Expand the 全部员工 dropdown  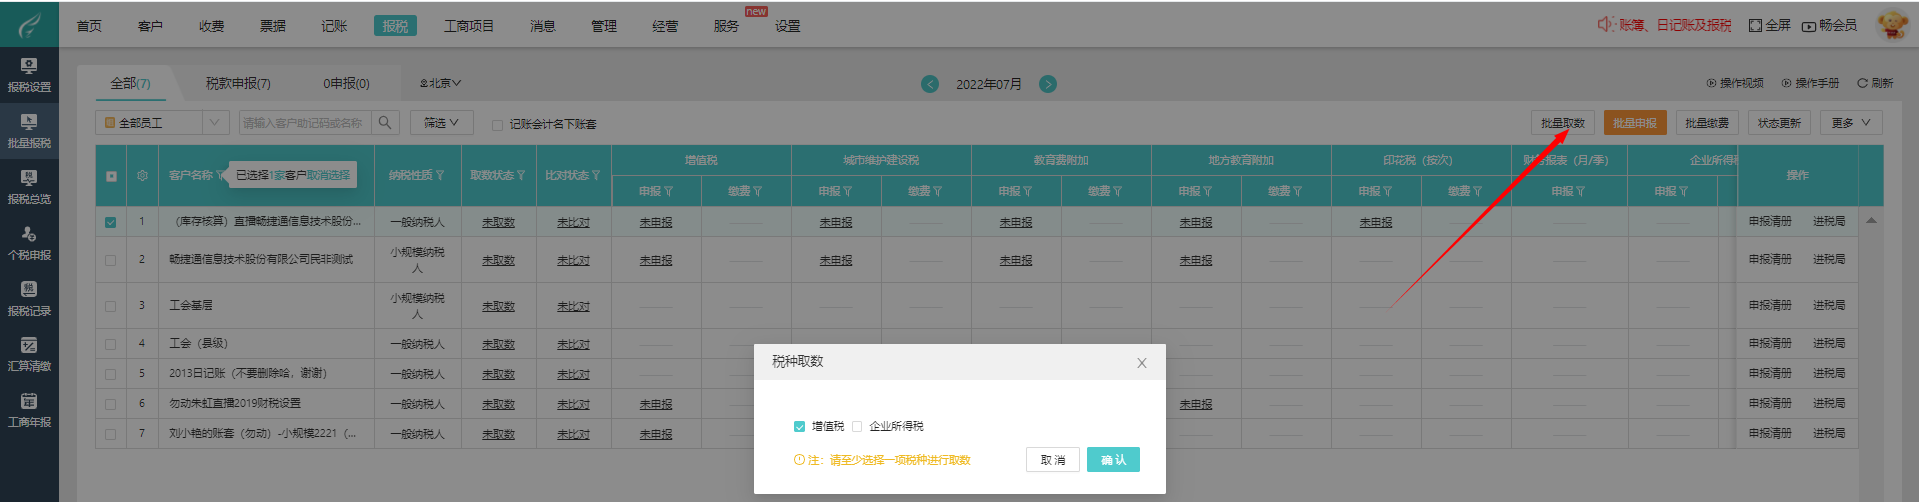point(214,123)
